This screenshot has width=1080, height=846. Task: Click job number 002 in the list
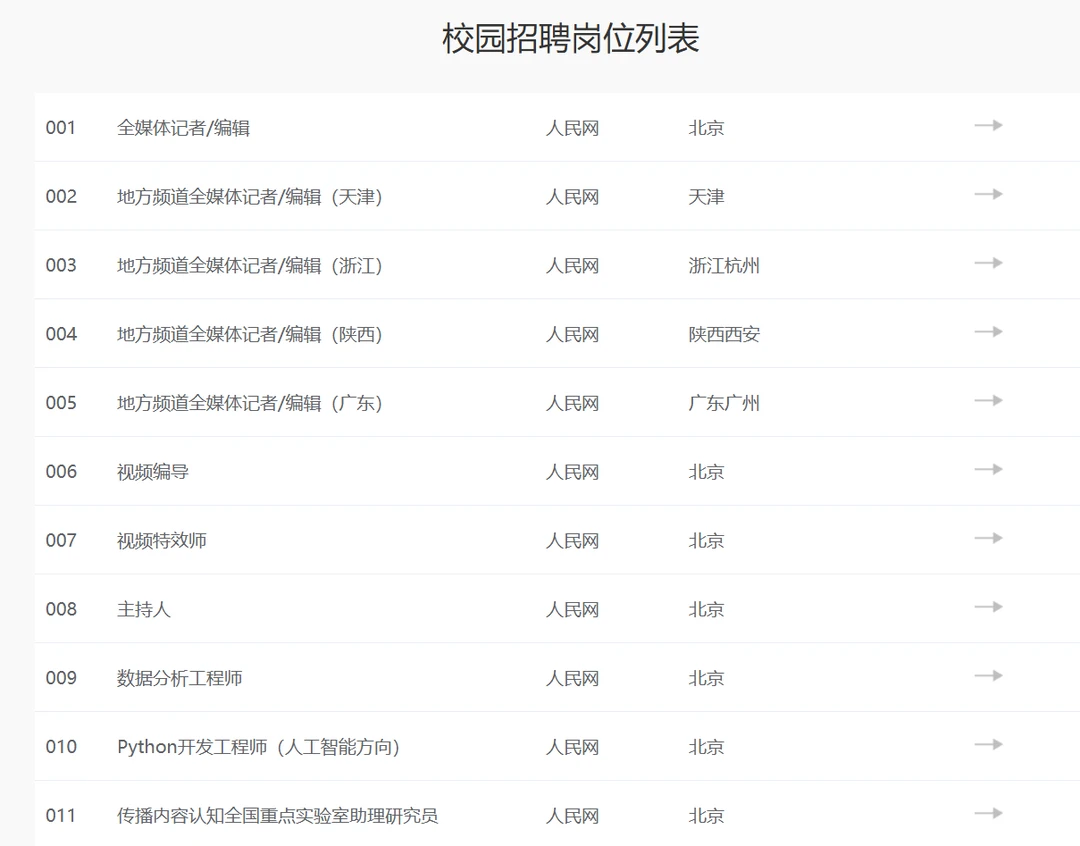[x=62, y=197]
